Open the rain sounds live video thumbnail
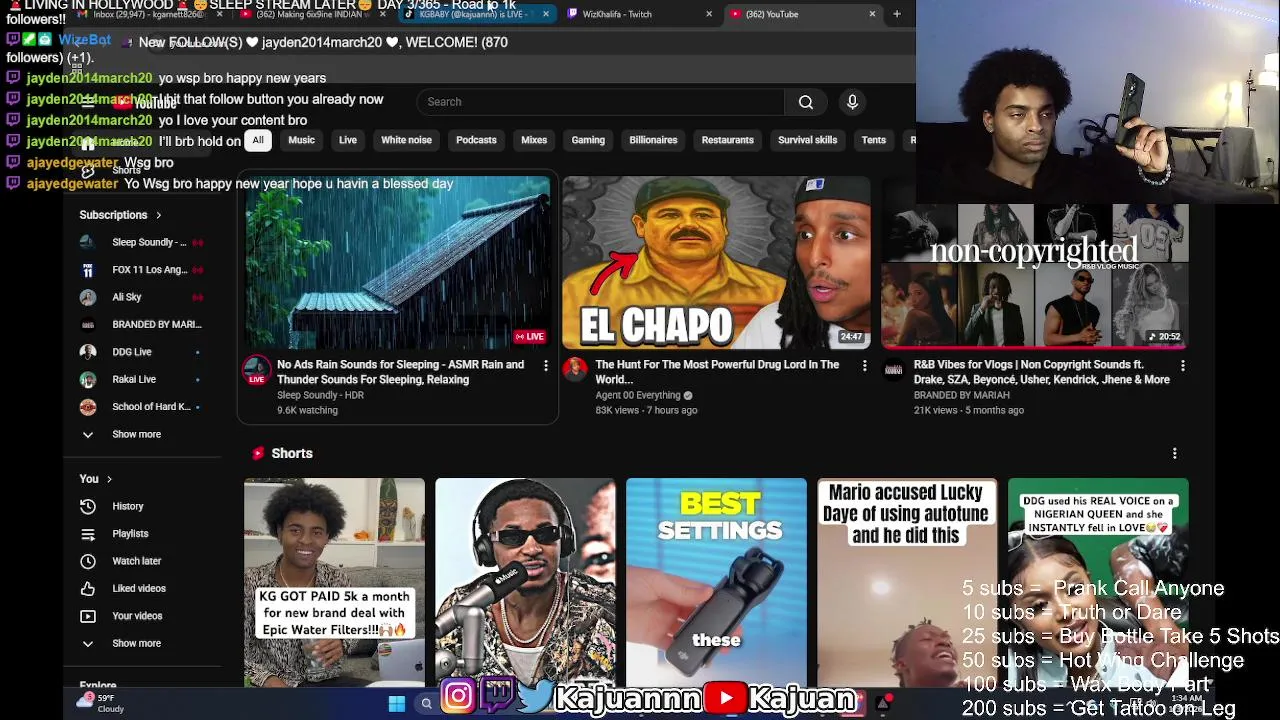The width and height of the screenshot is (1280, 720). tap(398, 263)
